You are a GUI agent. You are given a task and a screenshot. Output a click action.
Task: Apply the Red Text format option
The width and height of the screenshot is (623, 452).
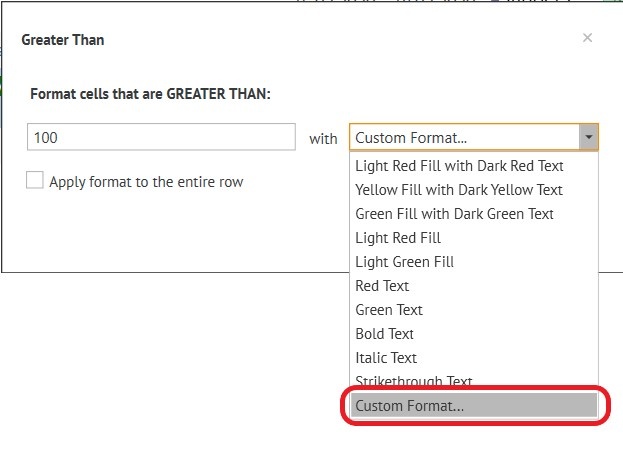coord(382,285)
